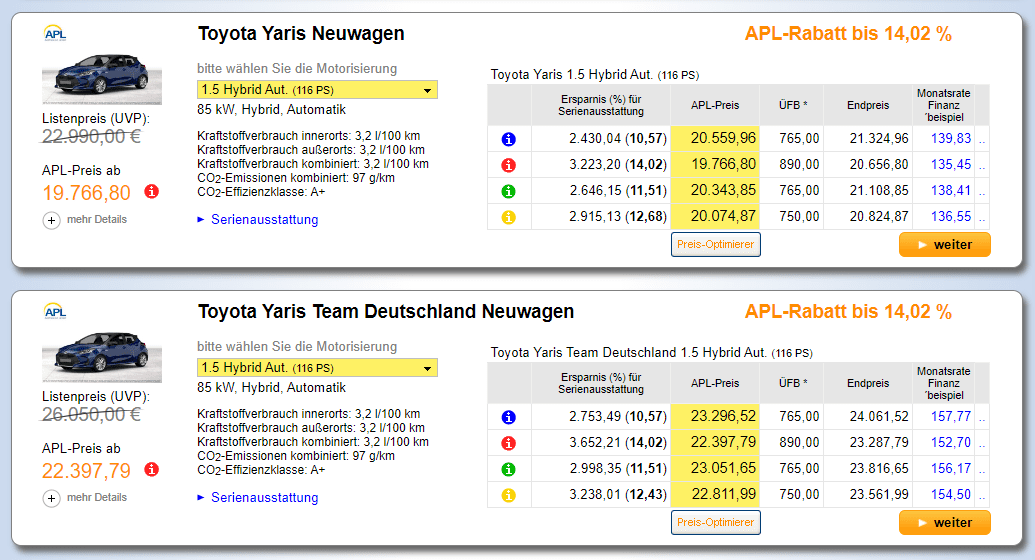Click yellow info icon in Toyota Yaris Neuwagen table
The width and height of the screenshot is (1035, 560).
point(508,217)
